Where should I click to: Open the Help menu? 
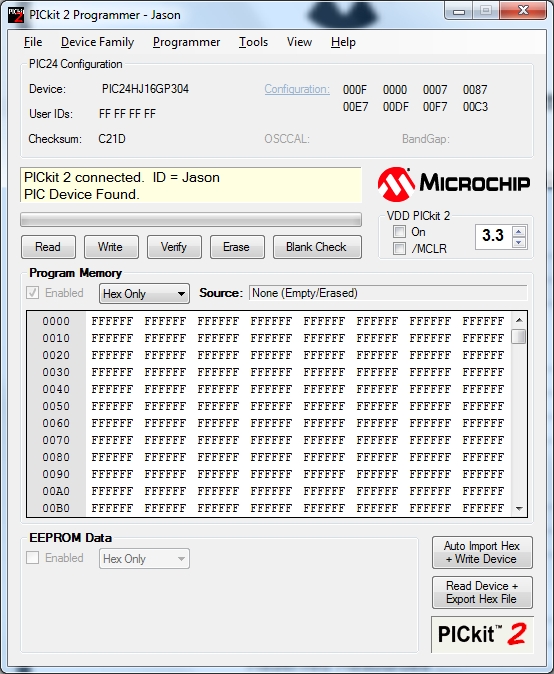click(343, 42)
